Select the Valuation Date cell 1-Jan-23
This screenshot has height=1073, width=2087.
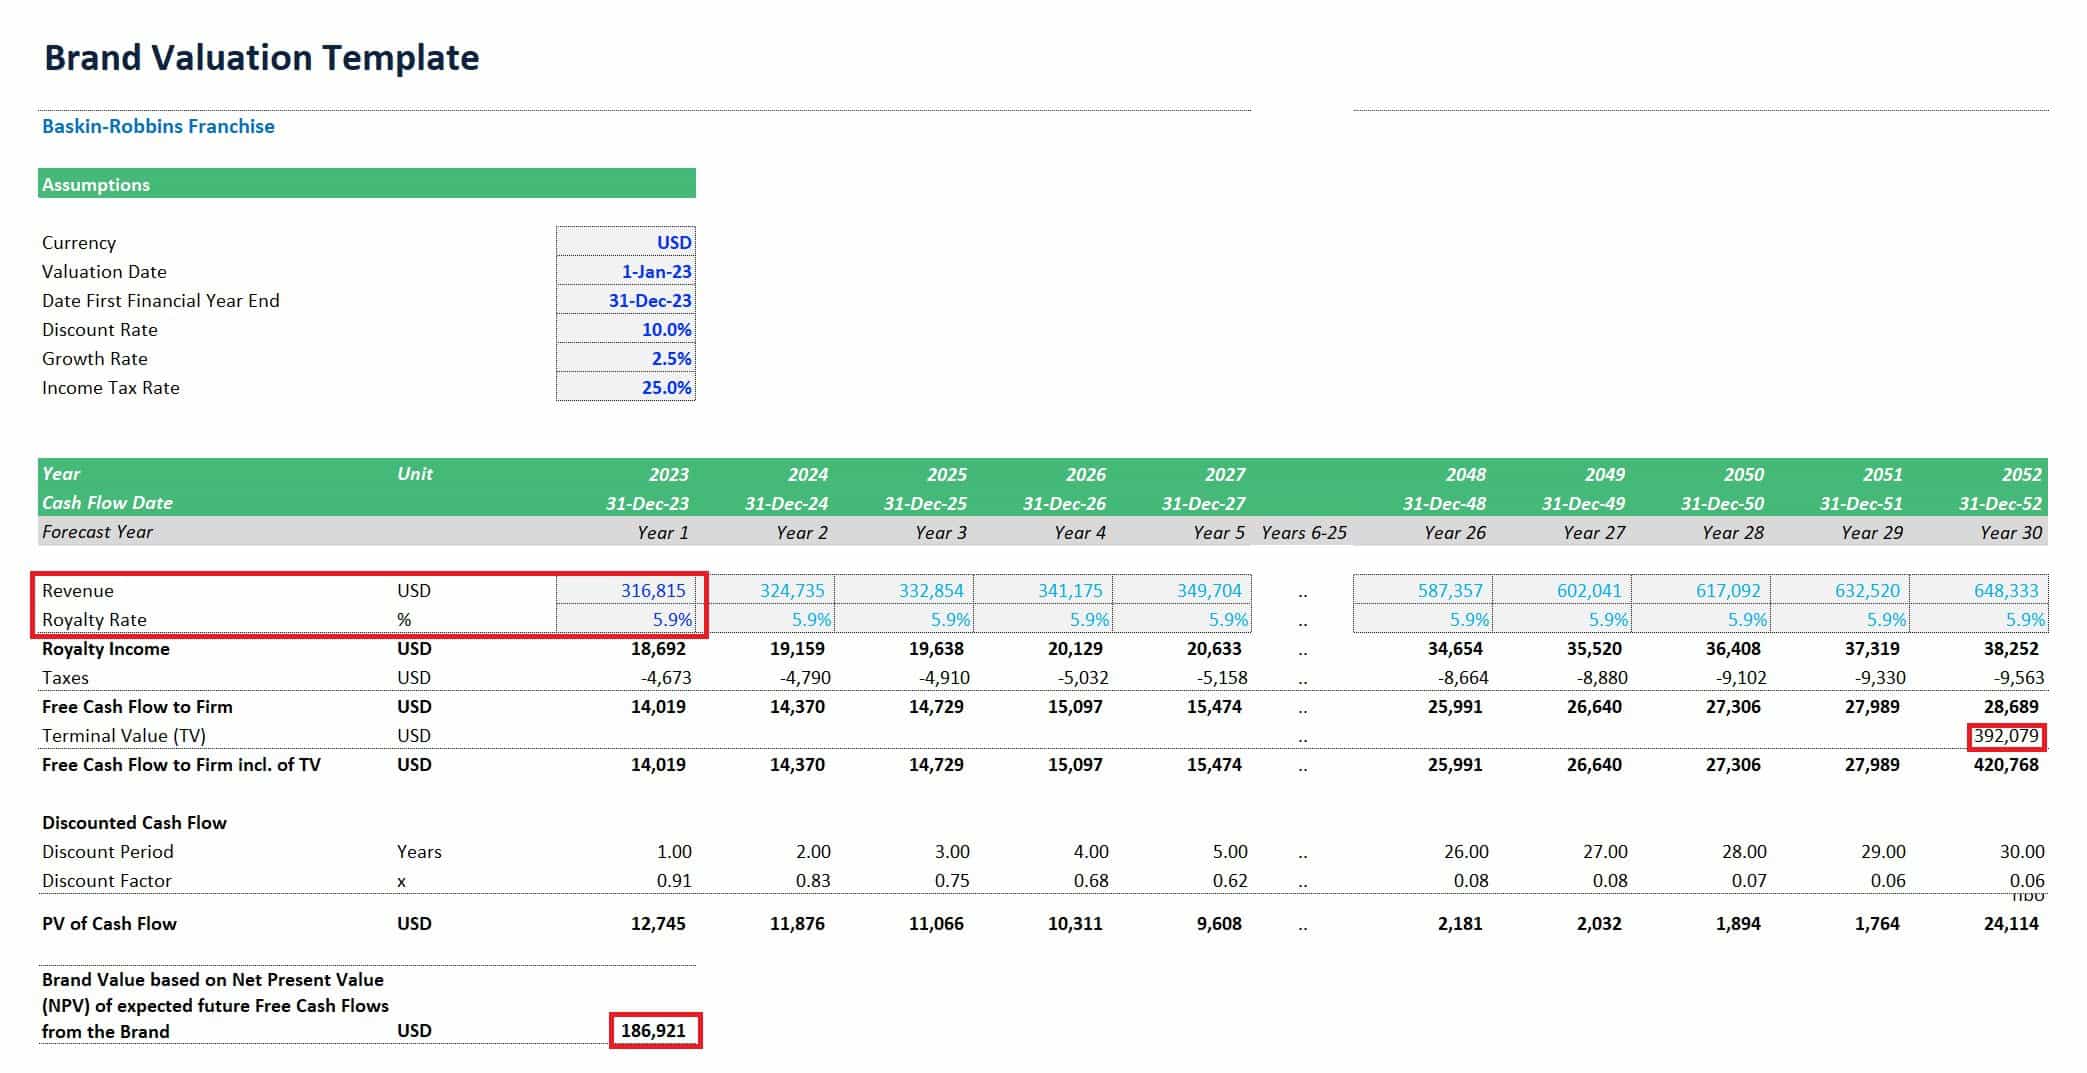tap(626, 271)
